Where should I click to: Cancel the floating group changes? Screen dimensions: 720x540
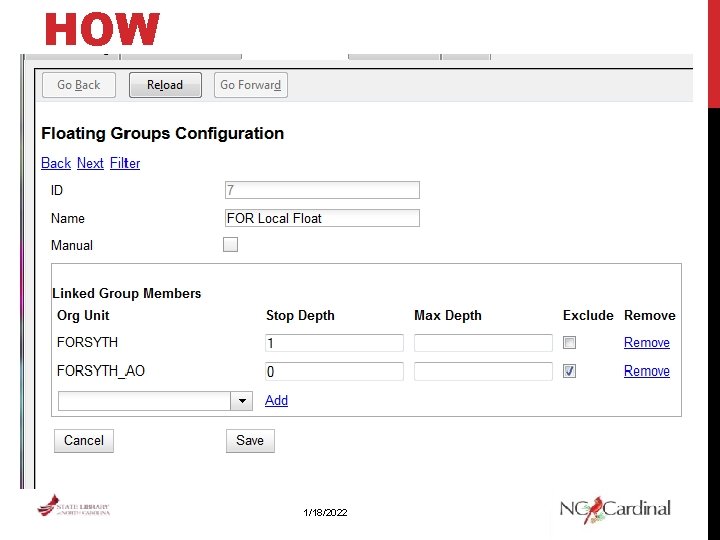tap(84, 441)
